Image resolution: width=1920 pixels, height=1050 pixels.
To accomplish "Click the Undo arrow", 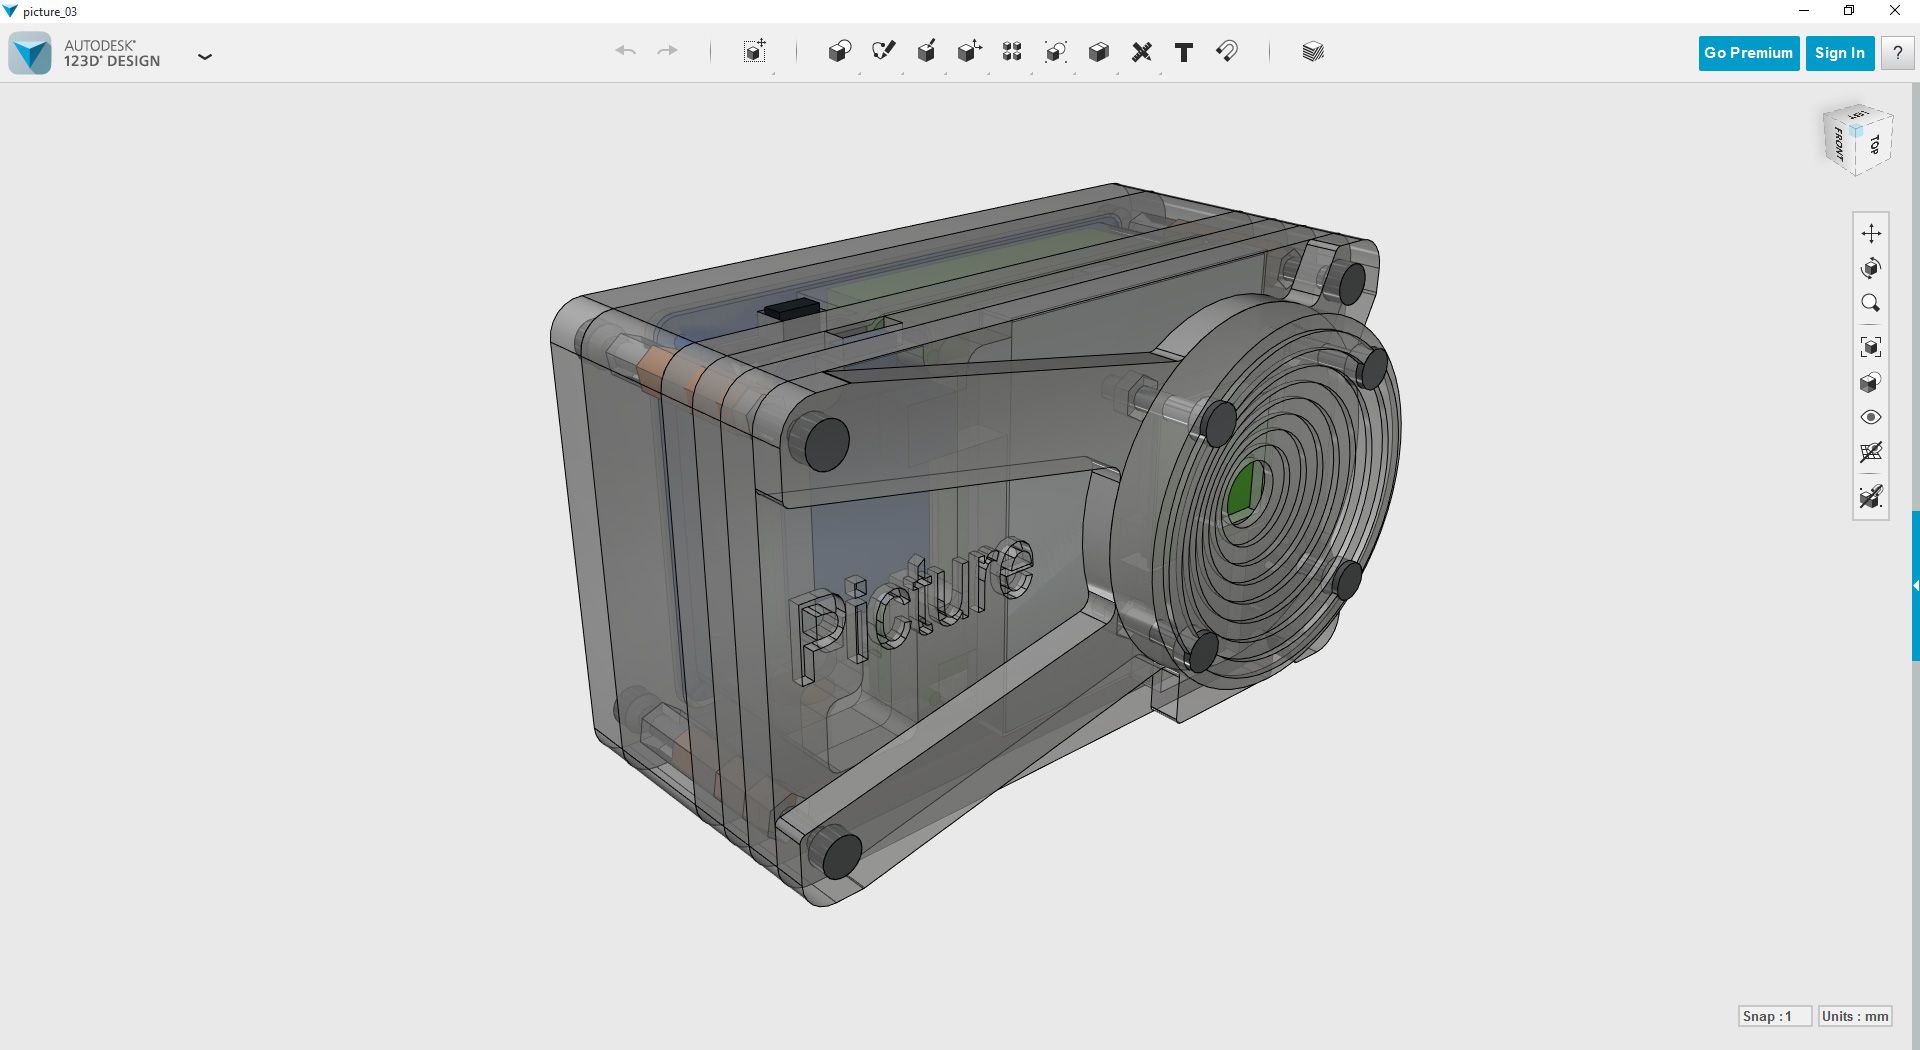I will tap(626, 50).
